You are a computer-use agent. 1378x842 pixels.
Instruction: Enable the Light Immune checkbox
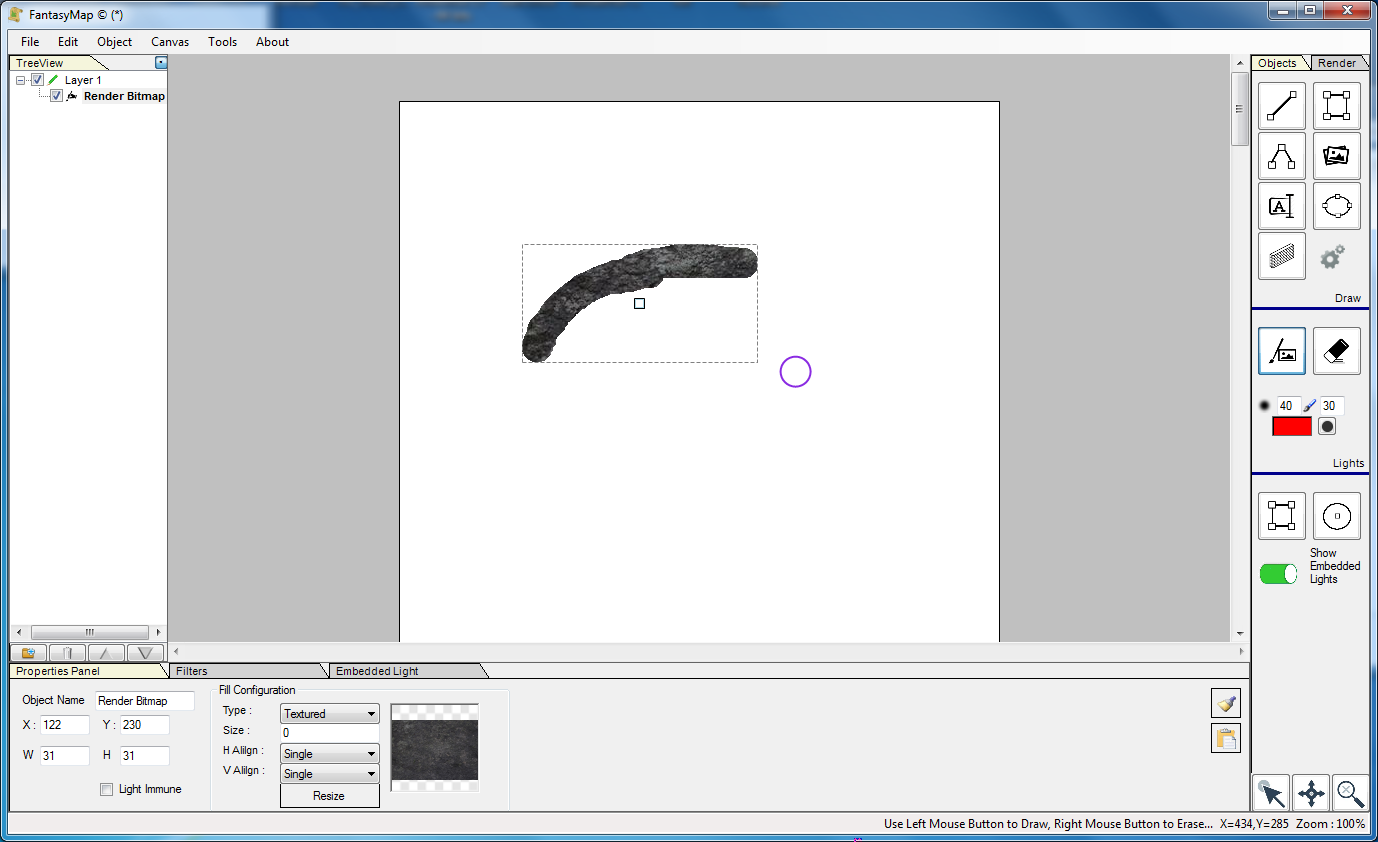pyautogui.click(x=107, y=790)
